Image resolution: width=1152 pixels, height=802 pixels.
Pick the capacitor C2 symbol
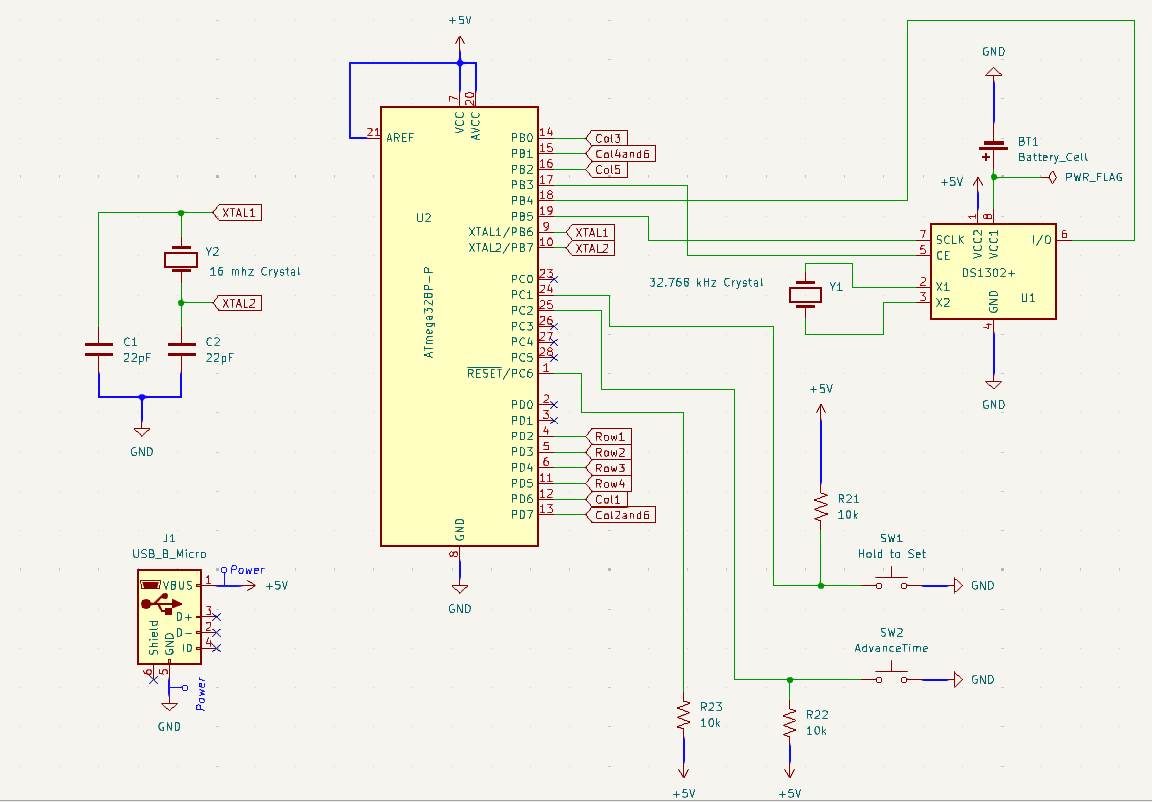pyautogui.click(x=181, y=349)
